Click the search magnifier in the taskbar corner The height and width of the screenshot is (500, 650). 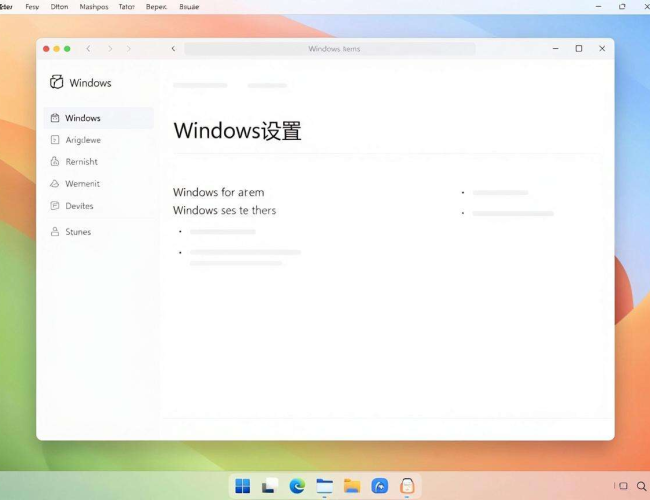(x=641, y=486)
